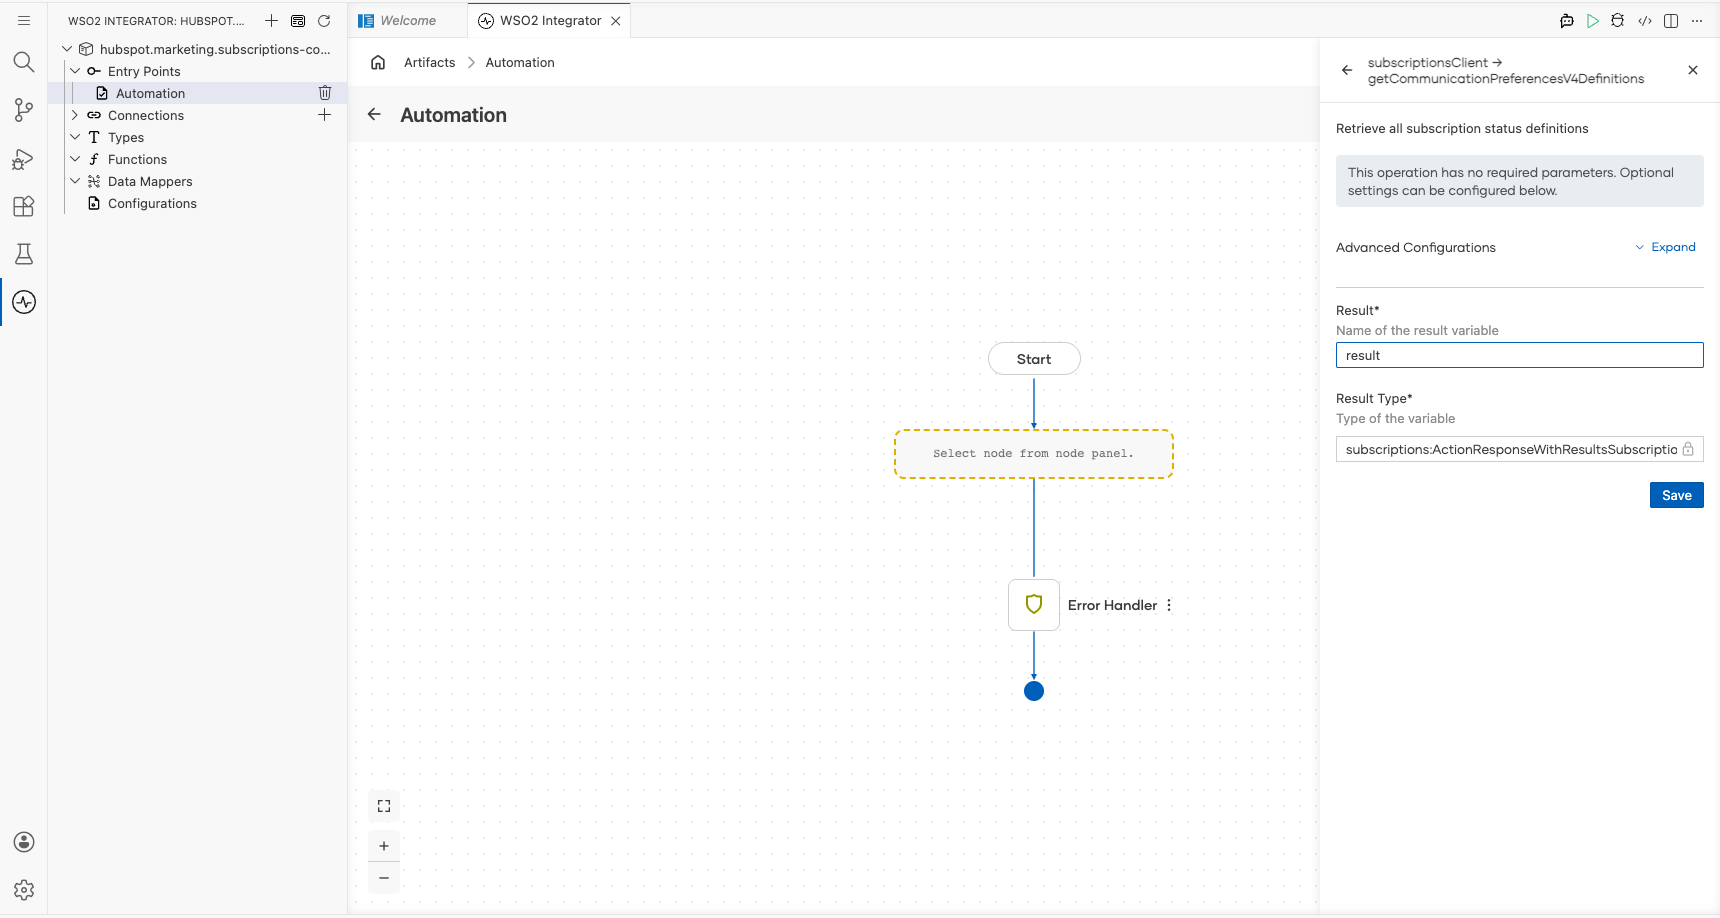Start debugging the integration
This screenshot has width=1720, height=918.
(1618, 20)
